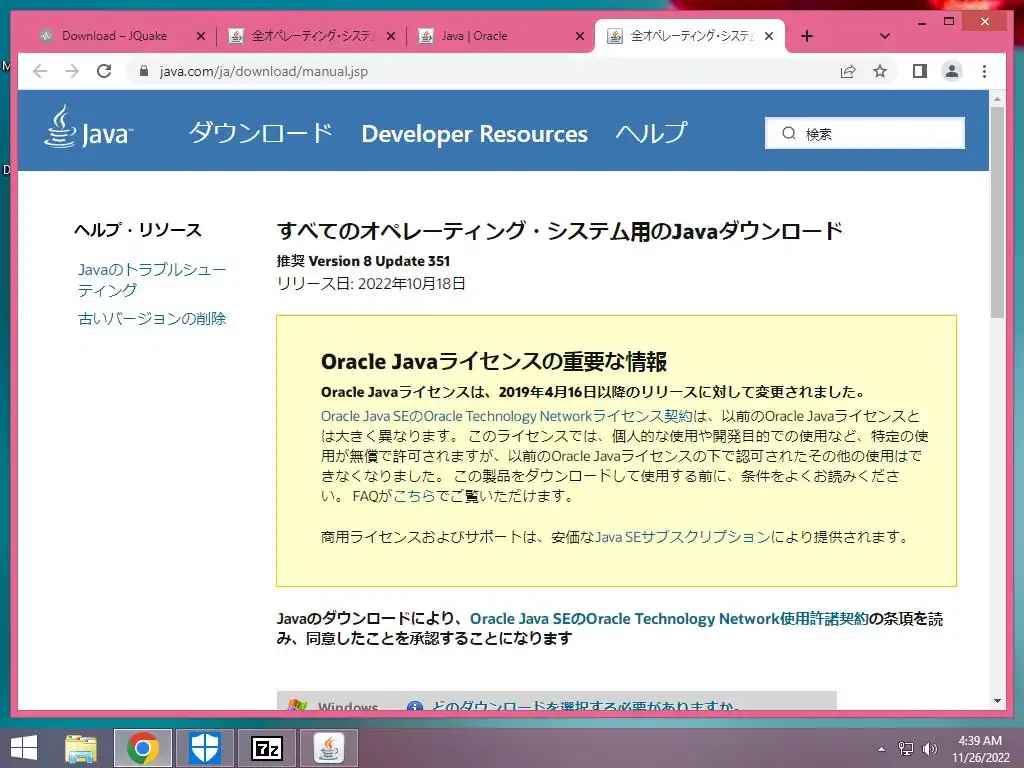Click the magnifier icon in search box
The height and width of the screenshot is (768, 1024).
[789, 133]
